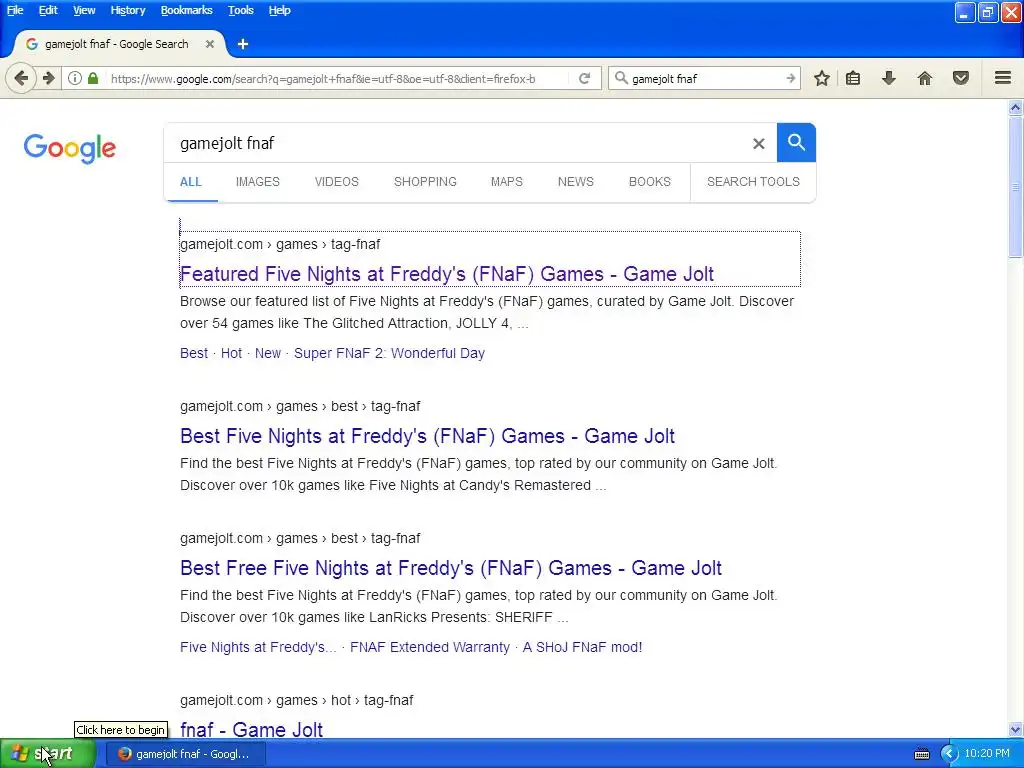Open the Edit menu

point(48,10)
